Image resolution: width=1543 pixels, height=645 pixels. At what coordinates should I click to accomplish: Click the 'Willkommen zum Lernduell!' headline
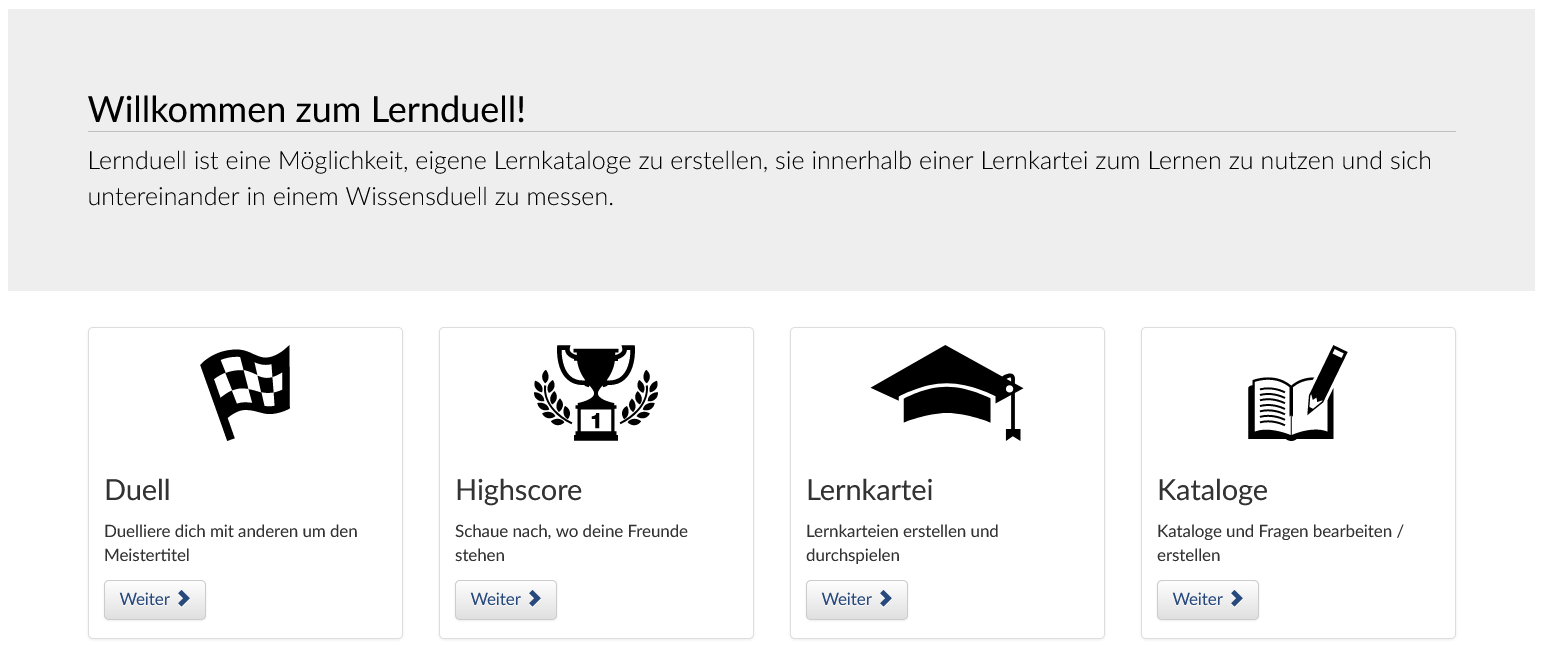307,110
